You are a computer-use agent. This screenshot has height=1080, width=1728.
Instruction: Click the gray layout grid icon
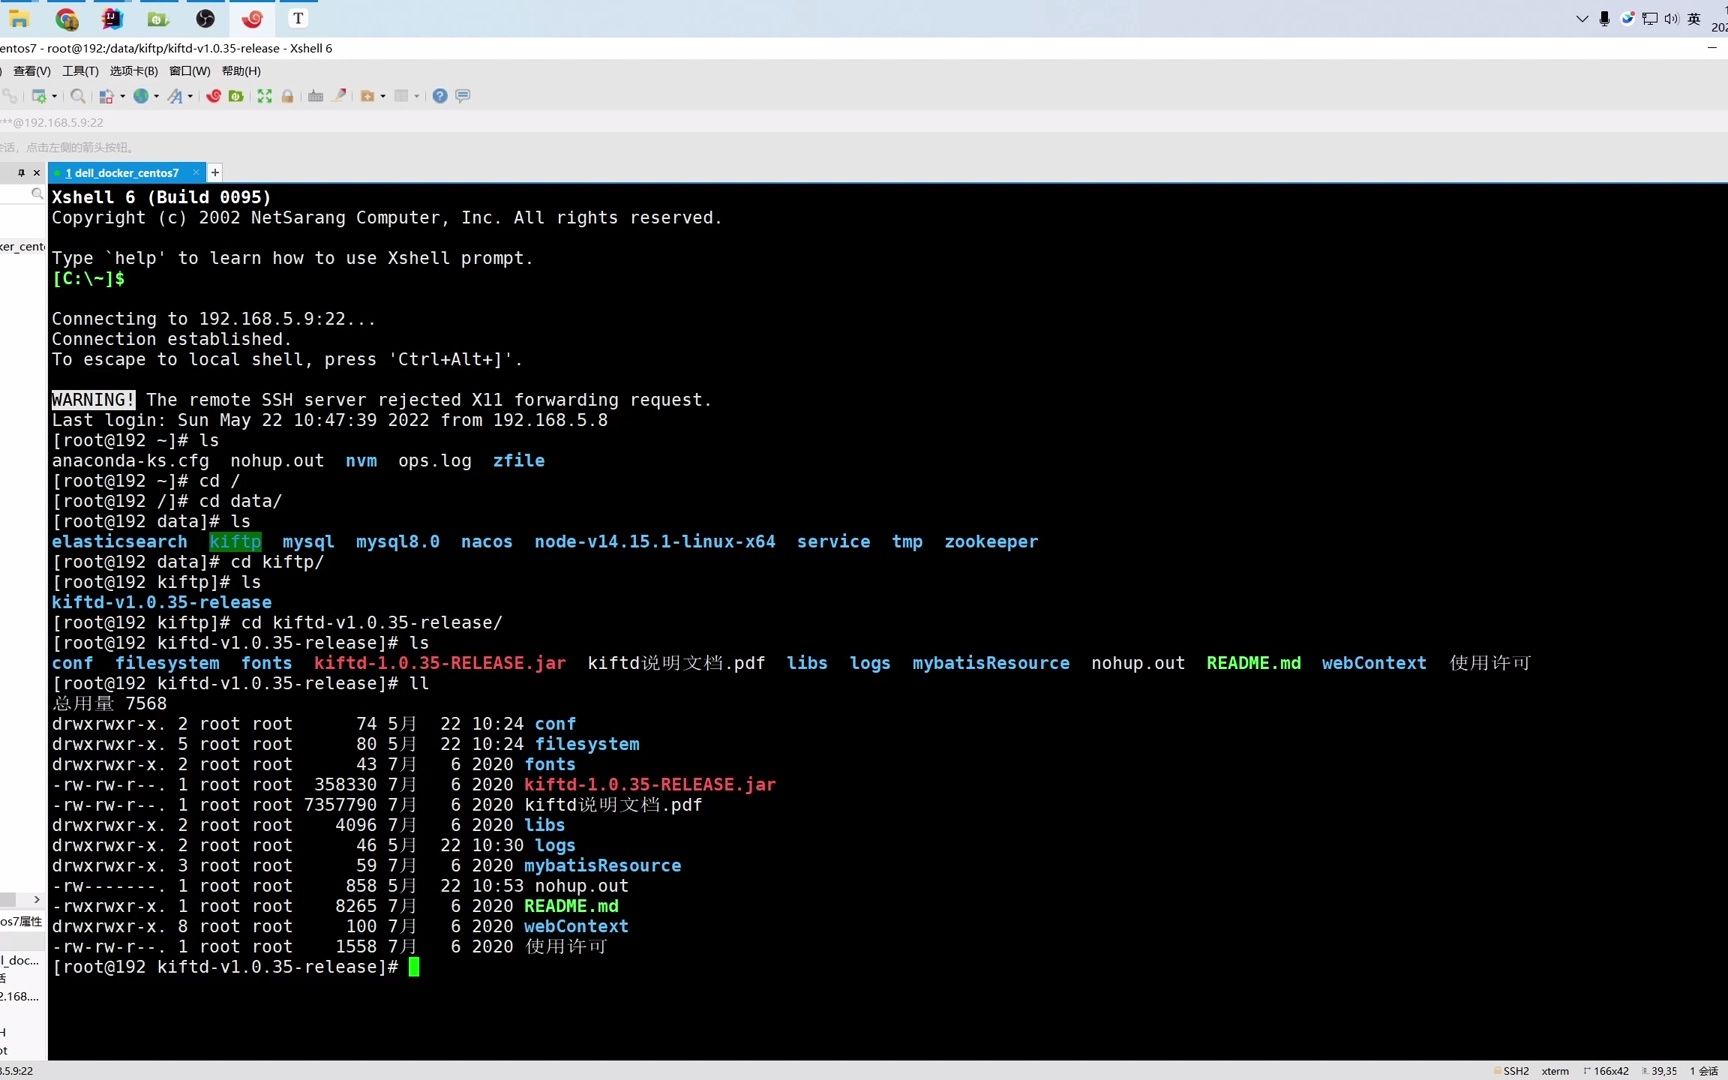click(x=401, y=96)
